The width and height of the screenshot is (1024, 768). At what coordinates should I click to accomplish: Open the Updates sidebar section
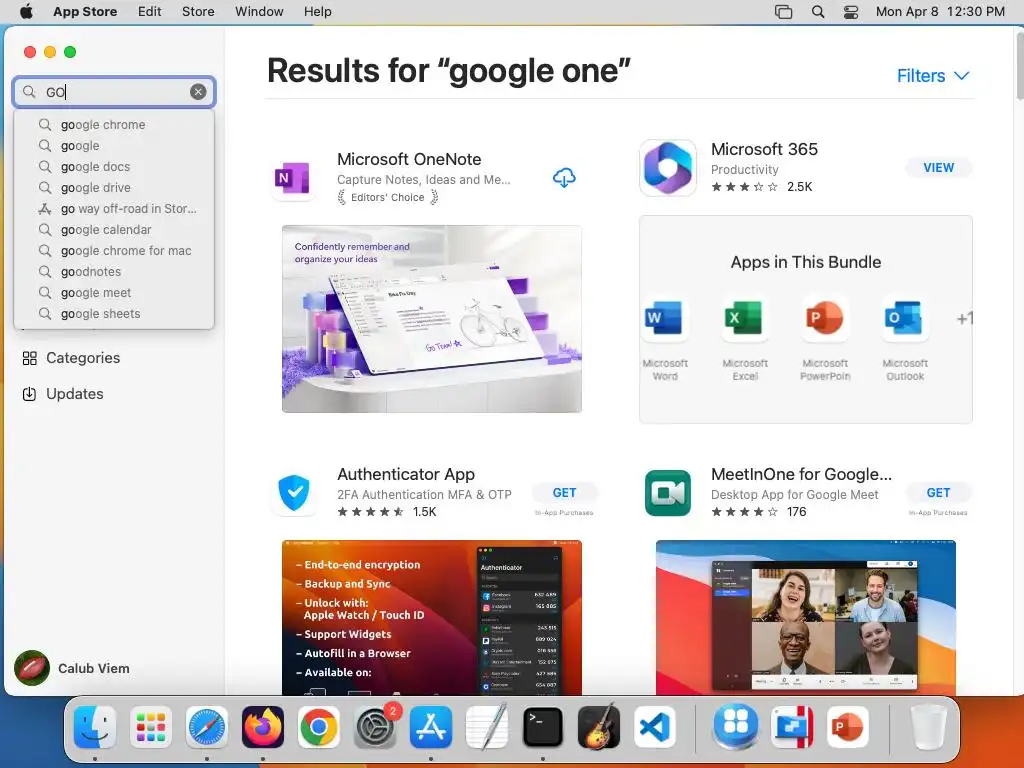(63, 394)
